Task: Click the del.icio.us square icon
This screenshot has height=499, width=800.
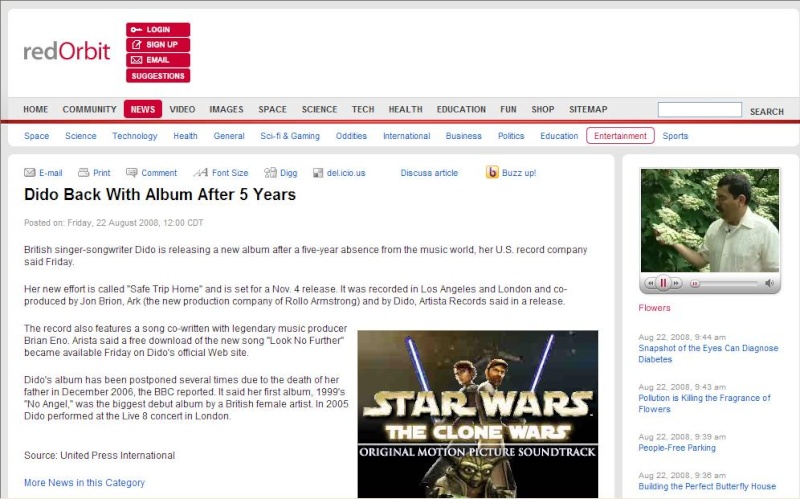Action: click(318, 173)
